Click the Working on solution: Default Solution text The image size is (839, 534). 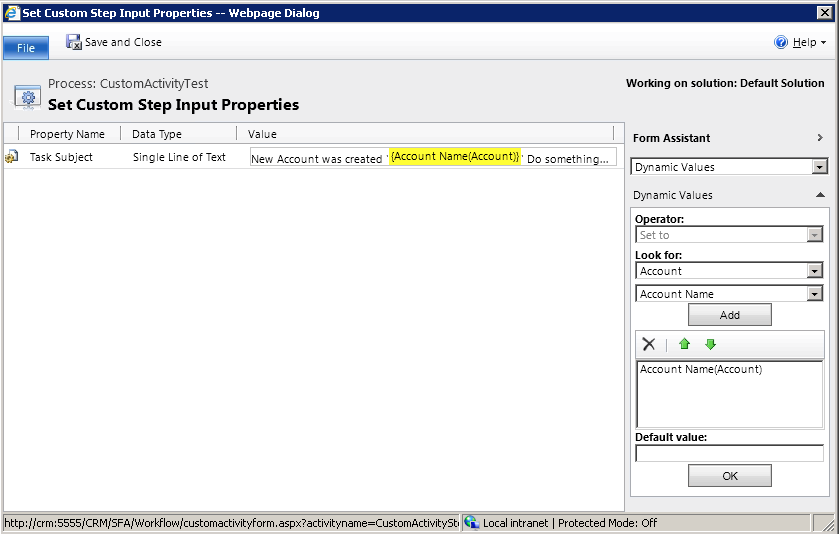tap(725, 83)
